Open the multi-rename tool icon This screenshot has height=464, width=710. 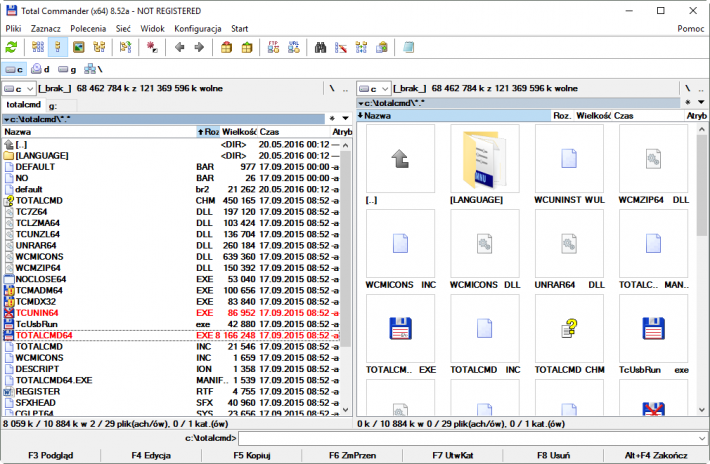(x=341, y=47)
